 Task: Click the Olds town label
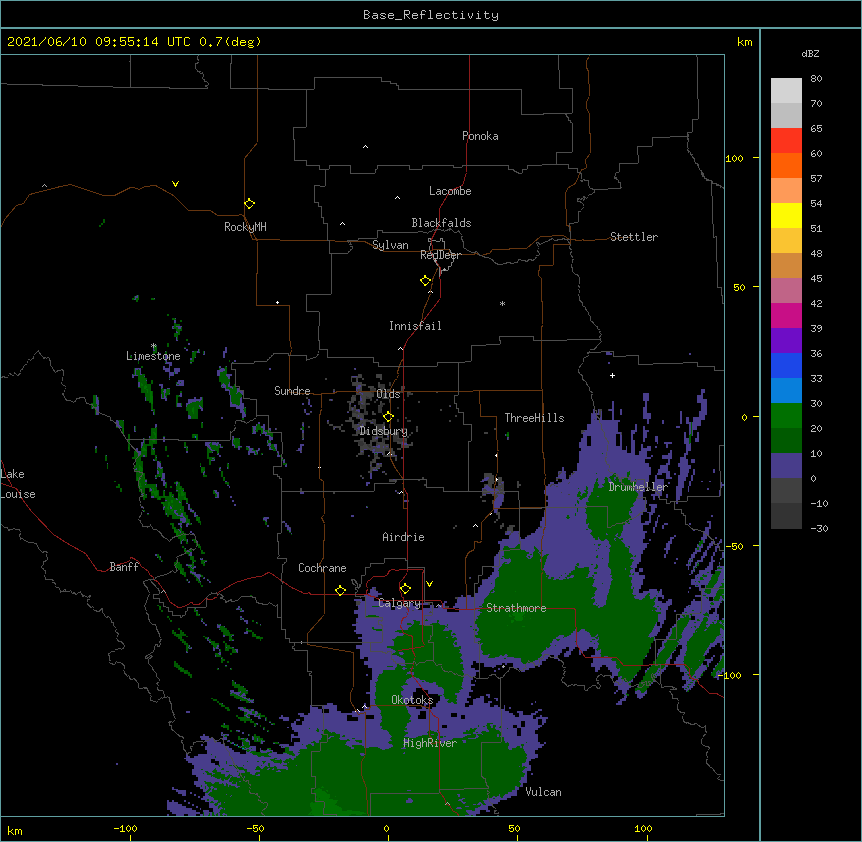pos(388,394)
